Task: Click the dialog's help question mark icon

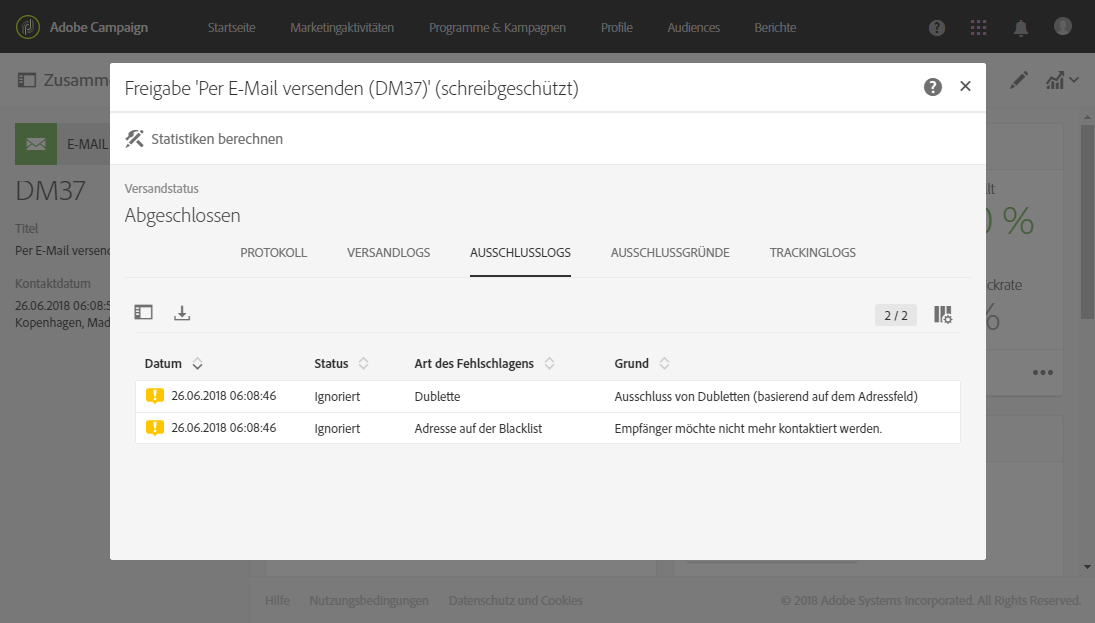Action: tap(933, 87)
